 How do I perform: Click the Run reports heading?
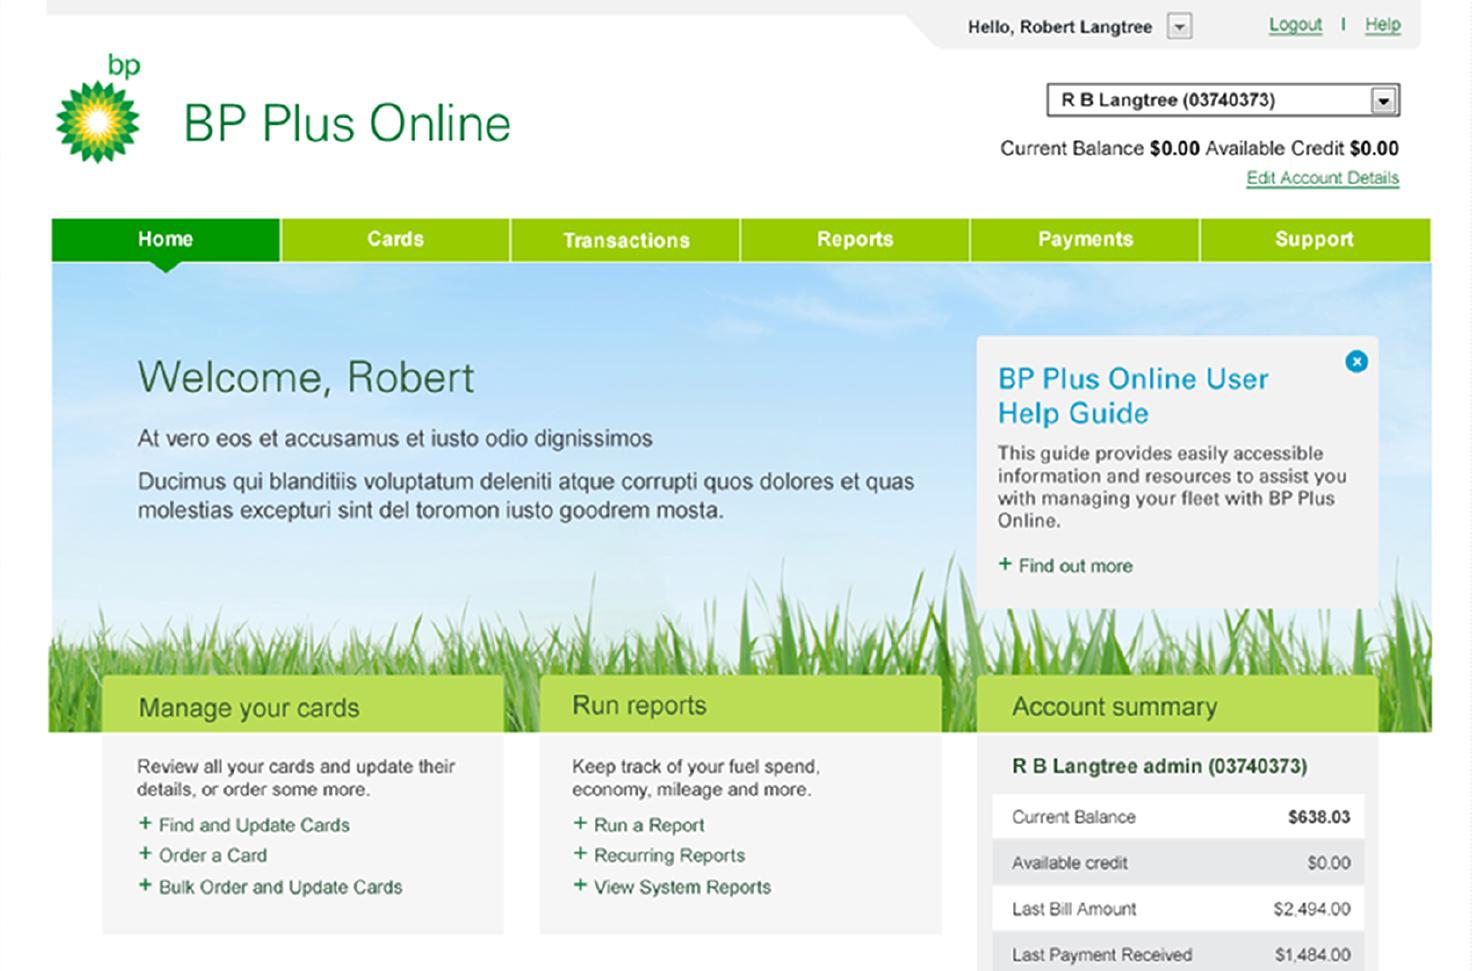639,706
